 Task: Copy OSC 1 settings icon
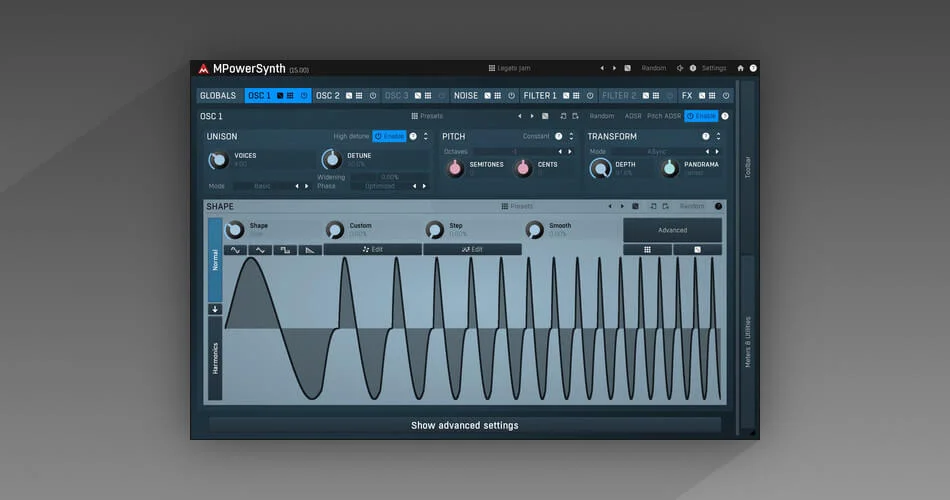pos(563,116)
